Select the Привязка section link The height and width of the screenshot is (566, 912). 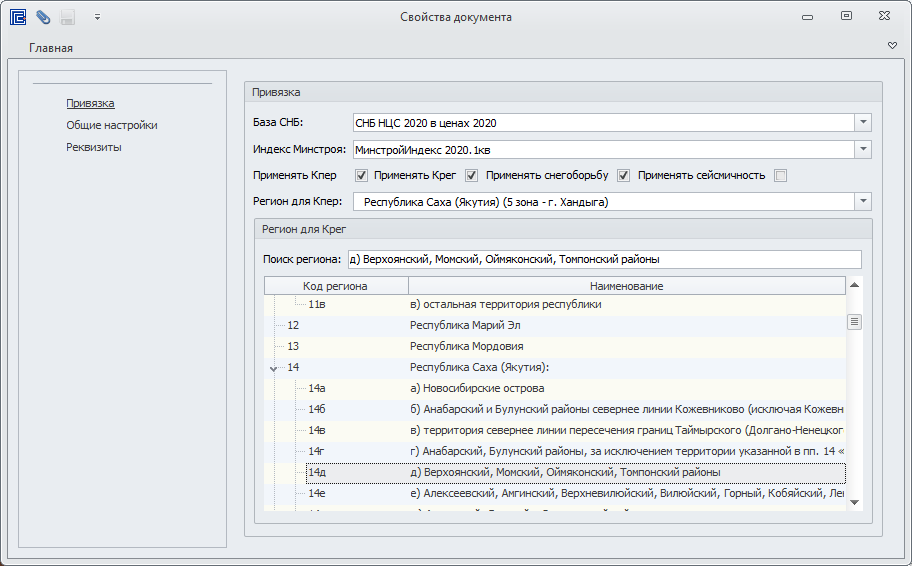[90, 104]
